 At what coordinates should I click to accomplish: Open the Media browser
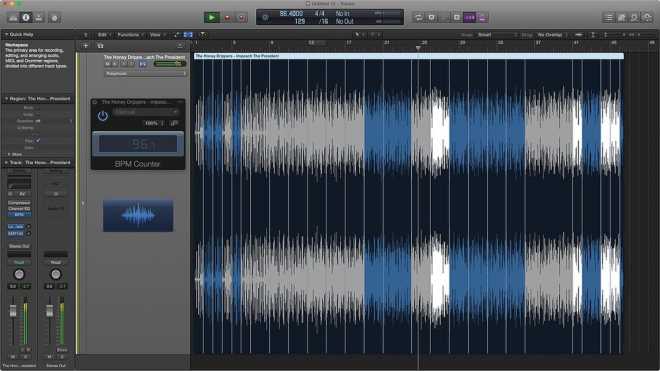click(647, 17)
